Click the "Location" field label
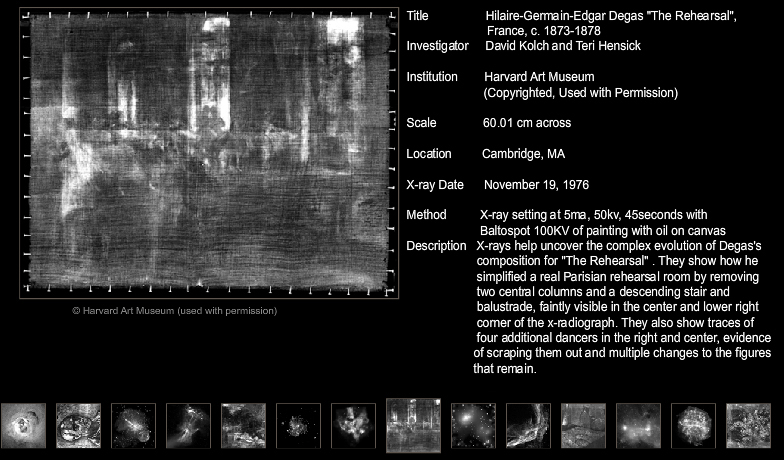Image resolution: width=784 pixels, height=460 pixels. coord(429,154)
